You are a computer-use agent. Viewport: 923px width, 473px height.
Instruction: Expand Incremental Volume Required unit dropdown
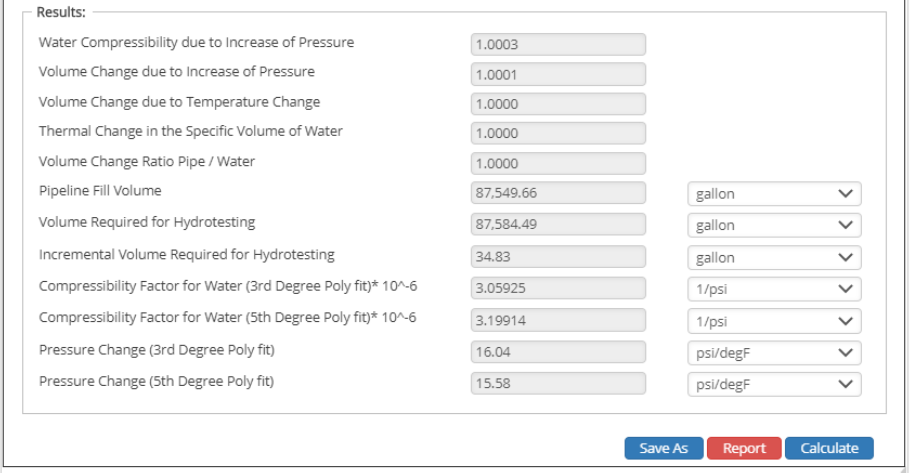774,257
